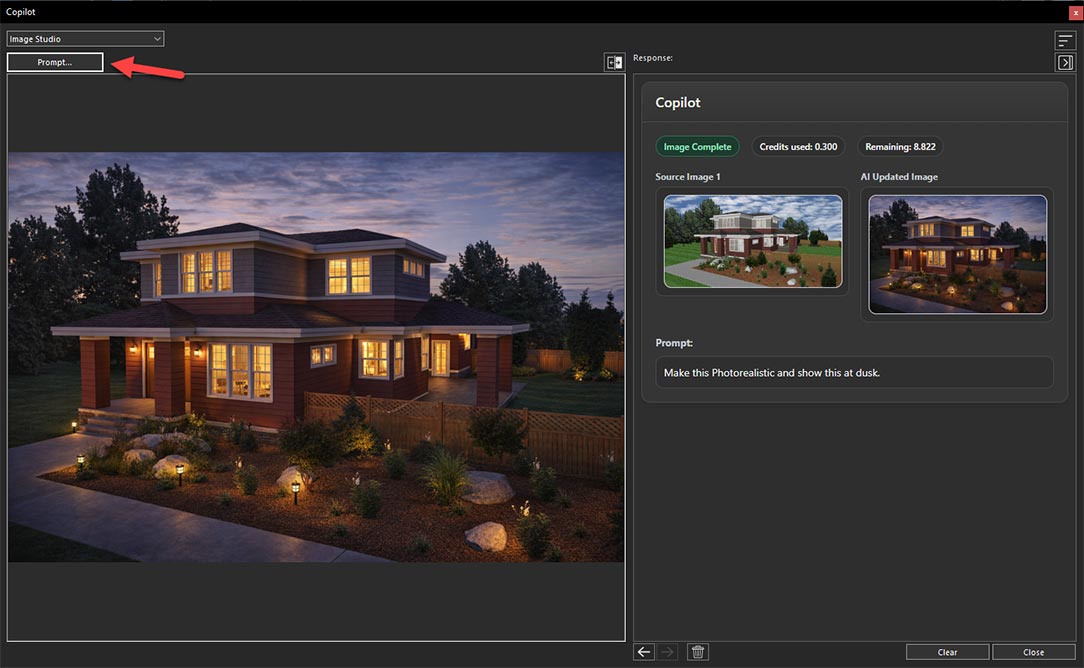Click the Clear button
This screenshot has height=668, width=1084.
coord(947,652)
